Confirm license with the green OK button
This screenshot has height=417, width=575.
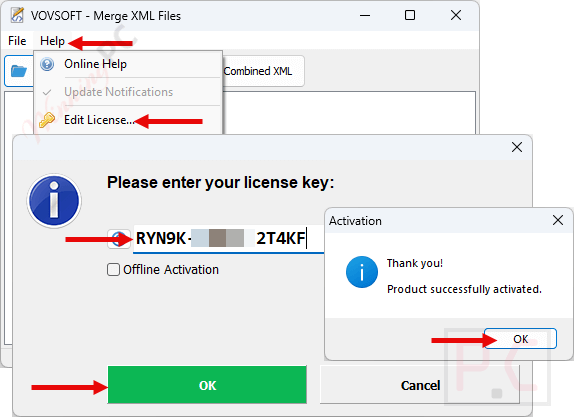pyautogui.click(x=207, y=385)
